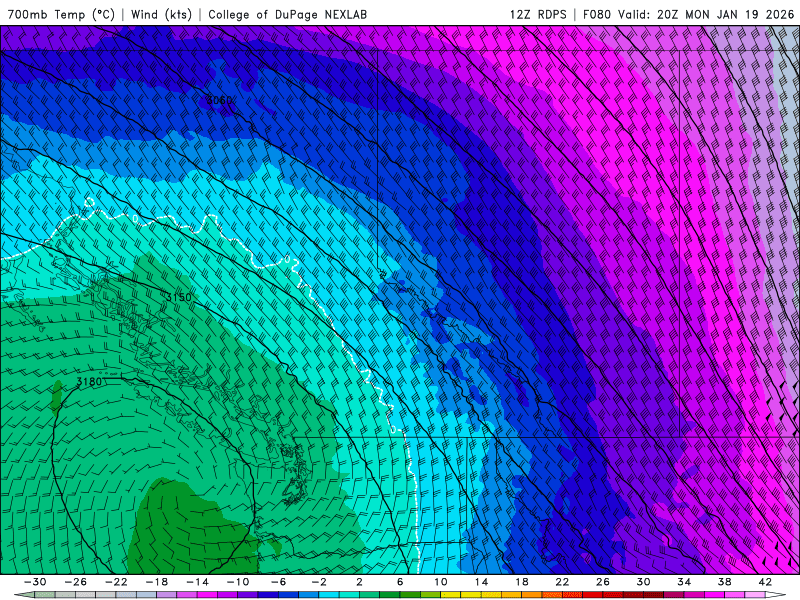The image size is (800, 600).
Task: Select the '22' colorbar scale value
Action: [562, 582]
